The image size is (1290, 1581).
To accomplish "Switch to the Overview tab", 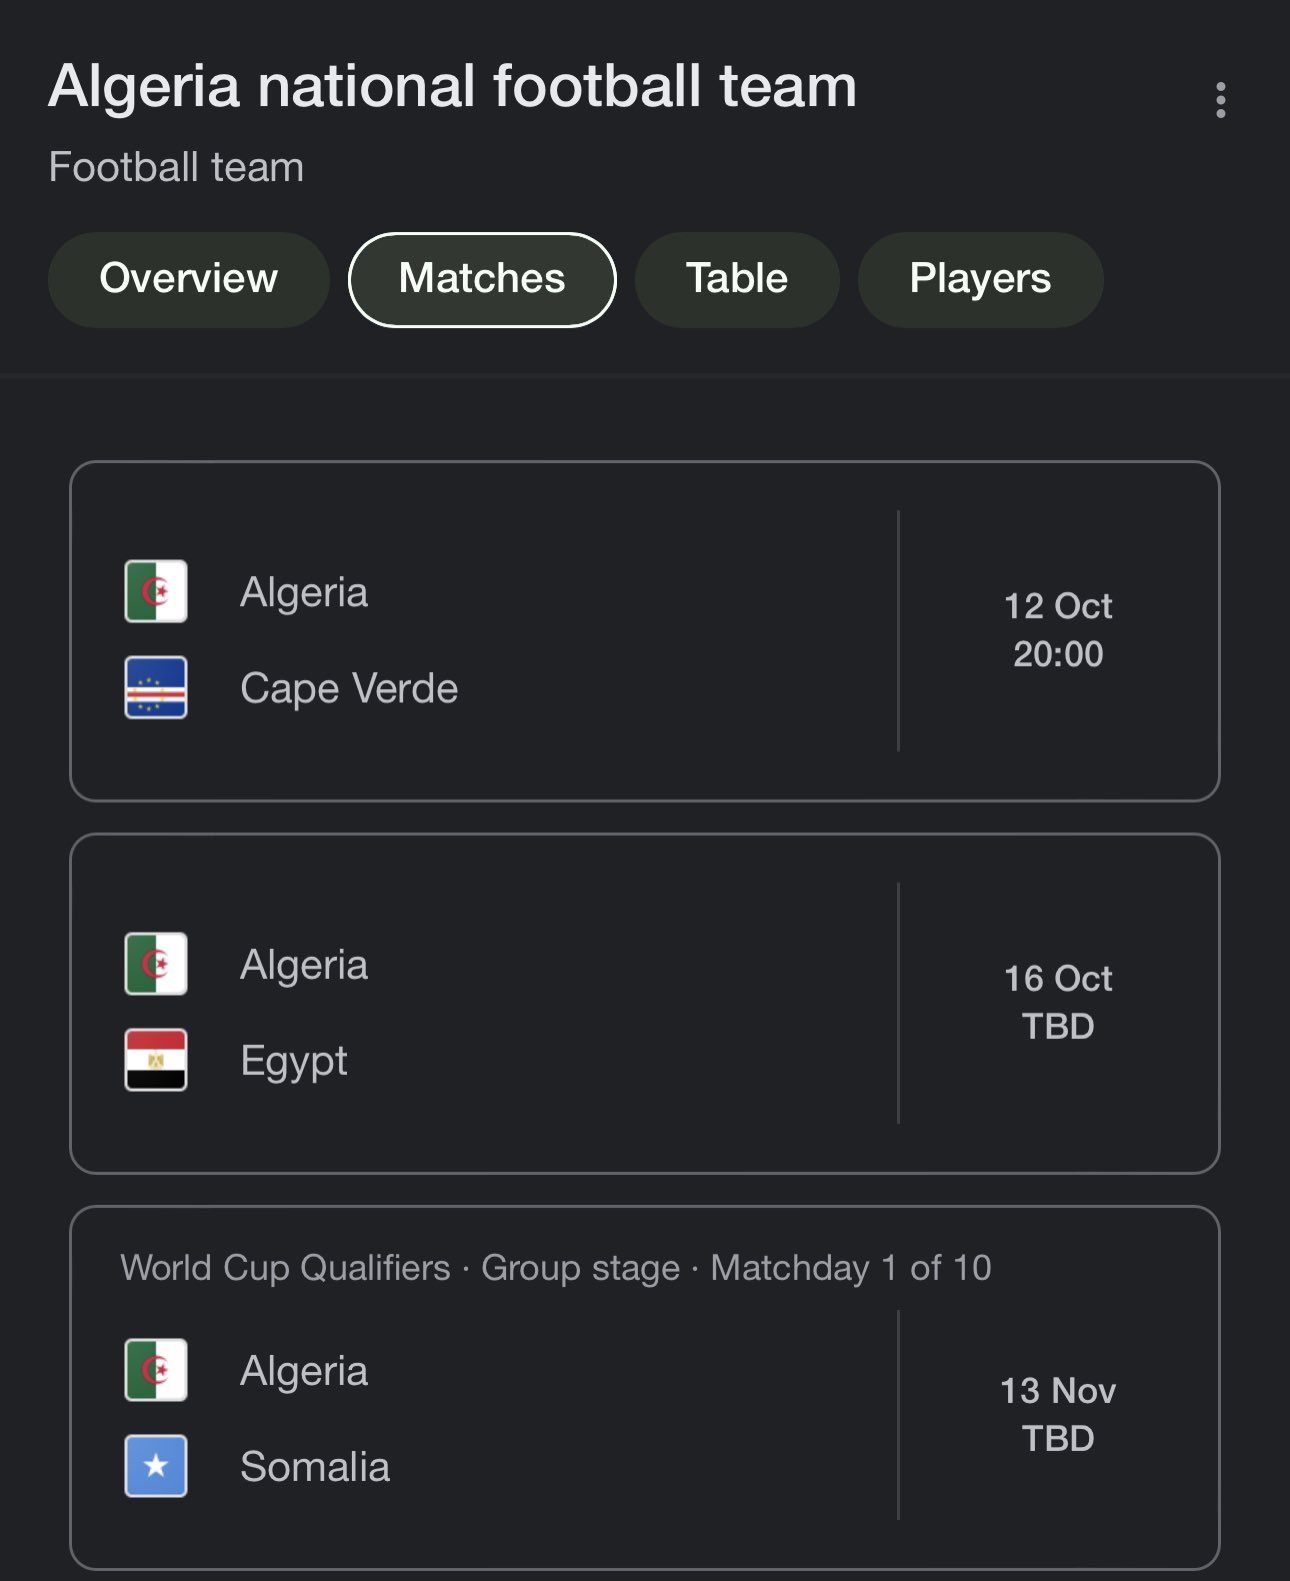I will [189, 279].
